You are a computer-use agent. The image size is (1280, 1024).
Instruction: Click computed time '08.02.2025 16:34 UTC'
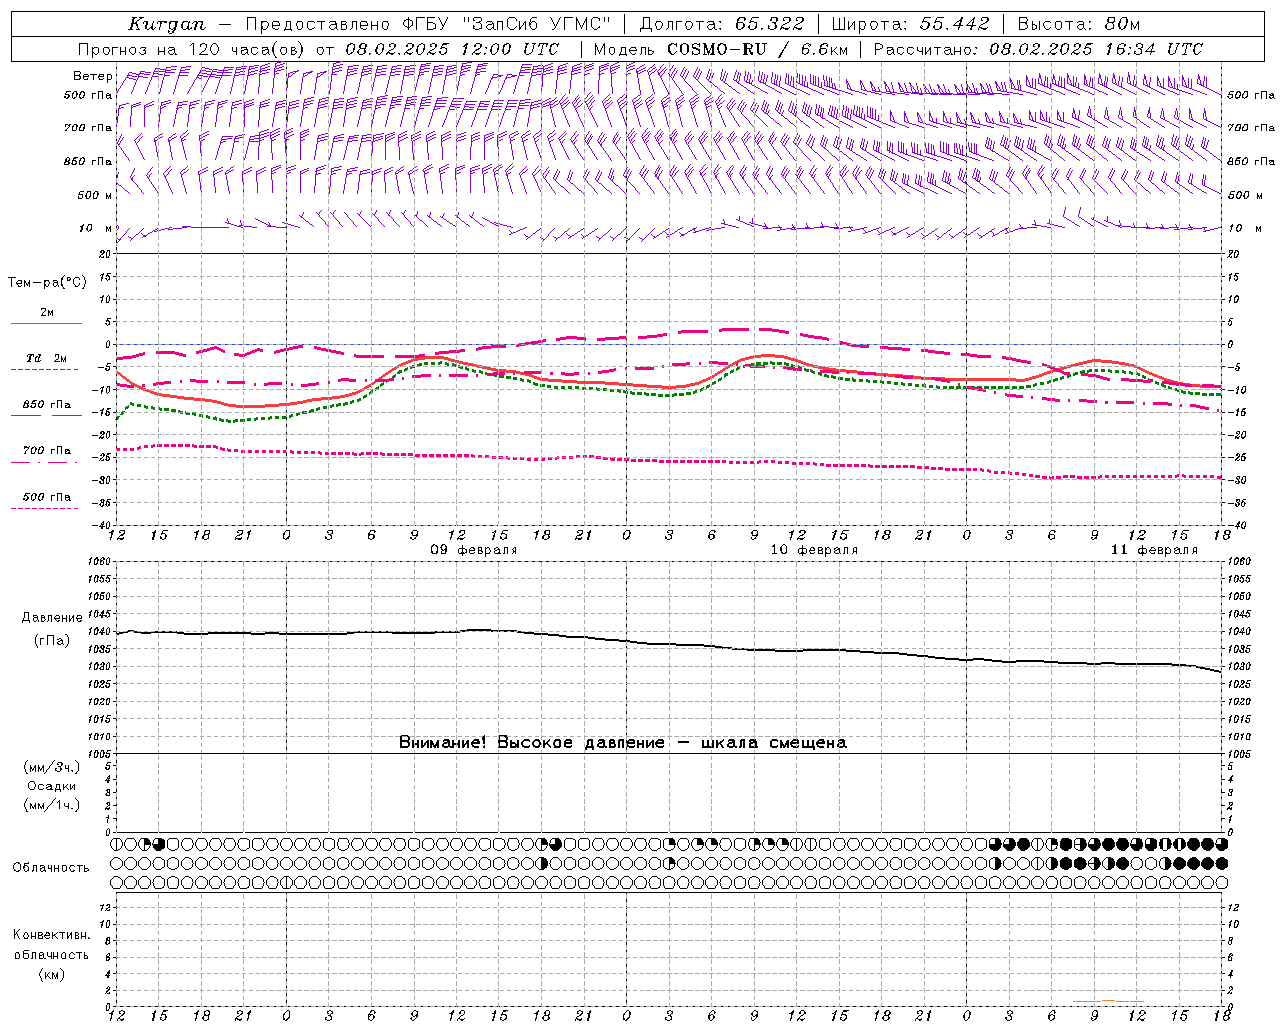(1096, 49)
